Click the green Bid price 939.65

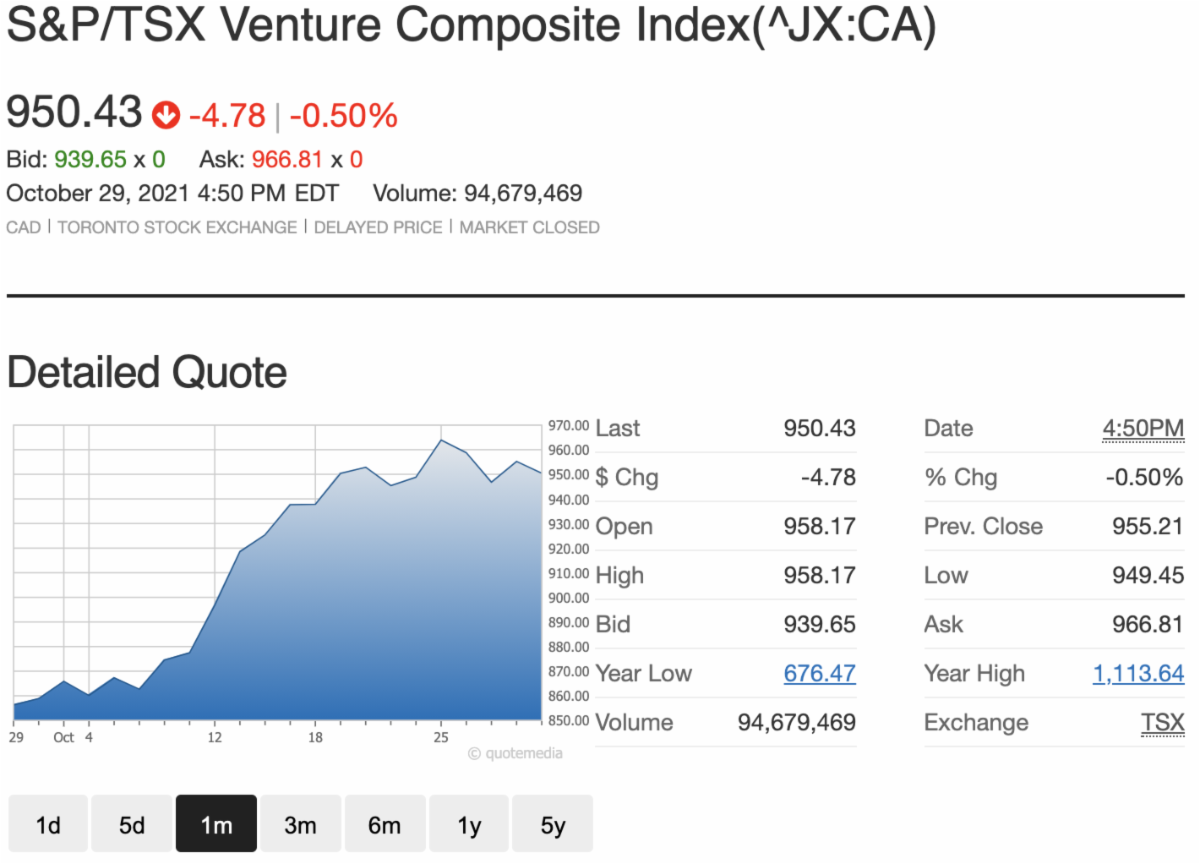tap(90, 159)
